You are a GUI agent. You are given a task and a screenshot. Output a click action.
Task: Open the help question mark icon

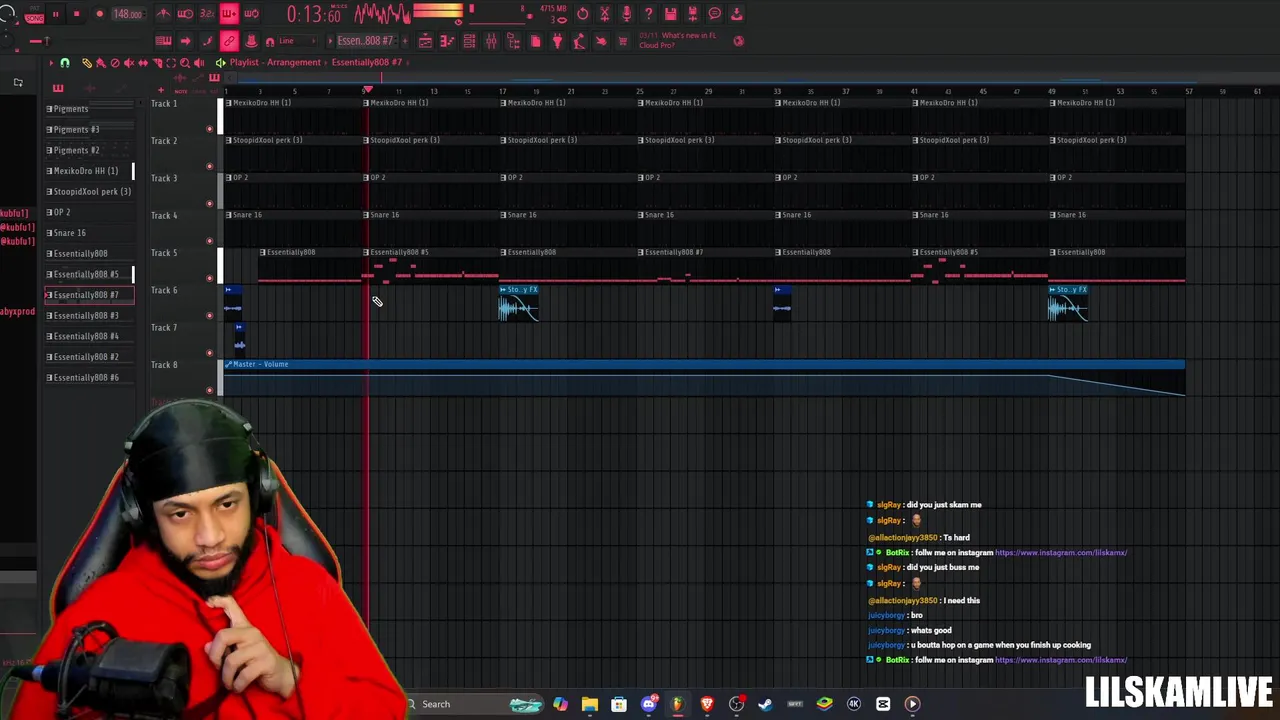pyautogui.click(x=648, y=14)
